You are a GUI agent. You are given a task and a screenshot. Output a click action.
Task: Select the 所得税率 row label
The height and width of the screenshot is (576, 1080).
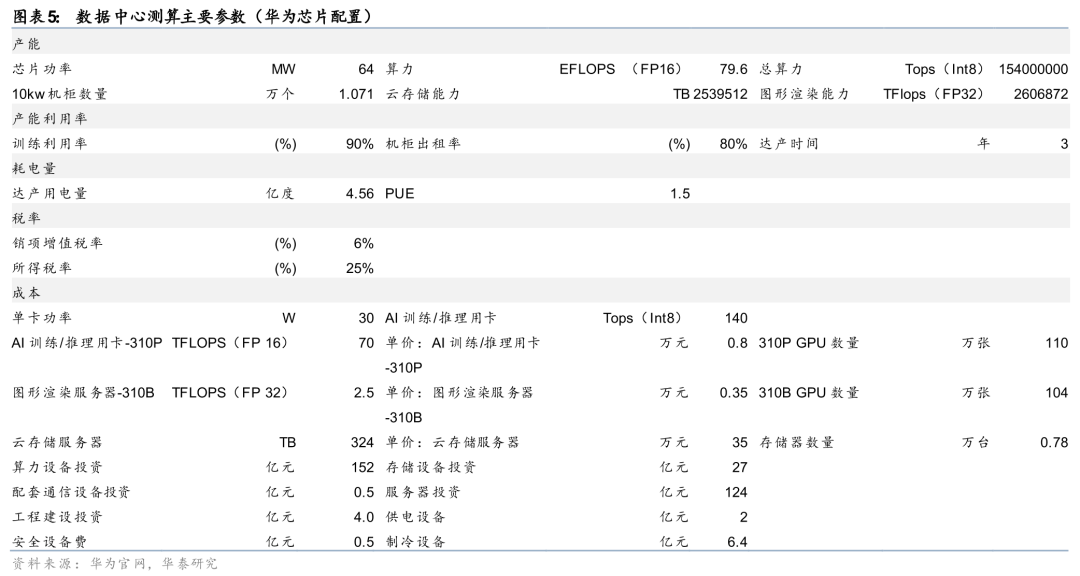tap(42, 268)
